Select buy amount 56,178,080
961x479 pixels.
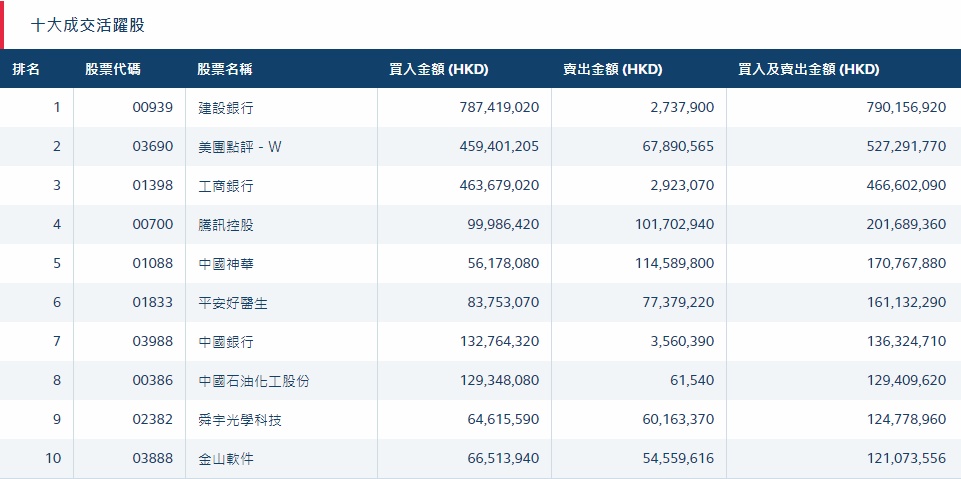click(504, 263)
